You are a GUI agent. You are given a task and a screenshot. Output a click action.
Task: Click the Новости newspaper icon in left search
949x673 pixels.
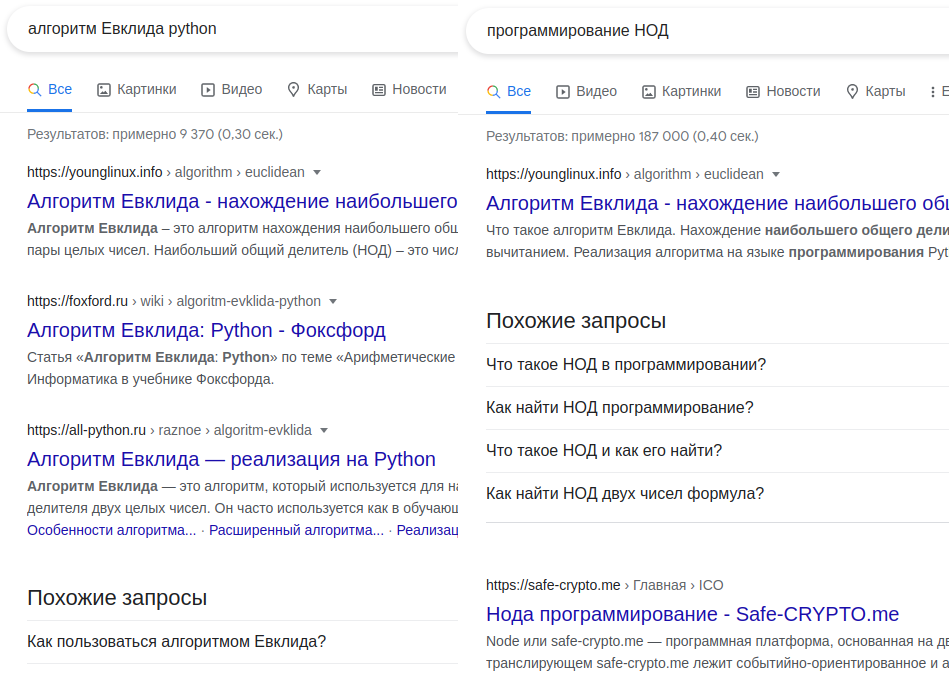pos(379,90)
